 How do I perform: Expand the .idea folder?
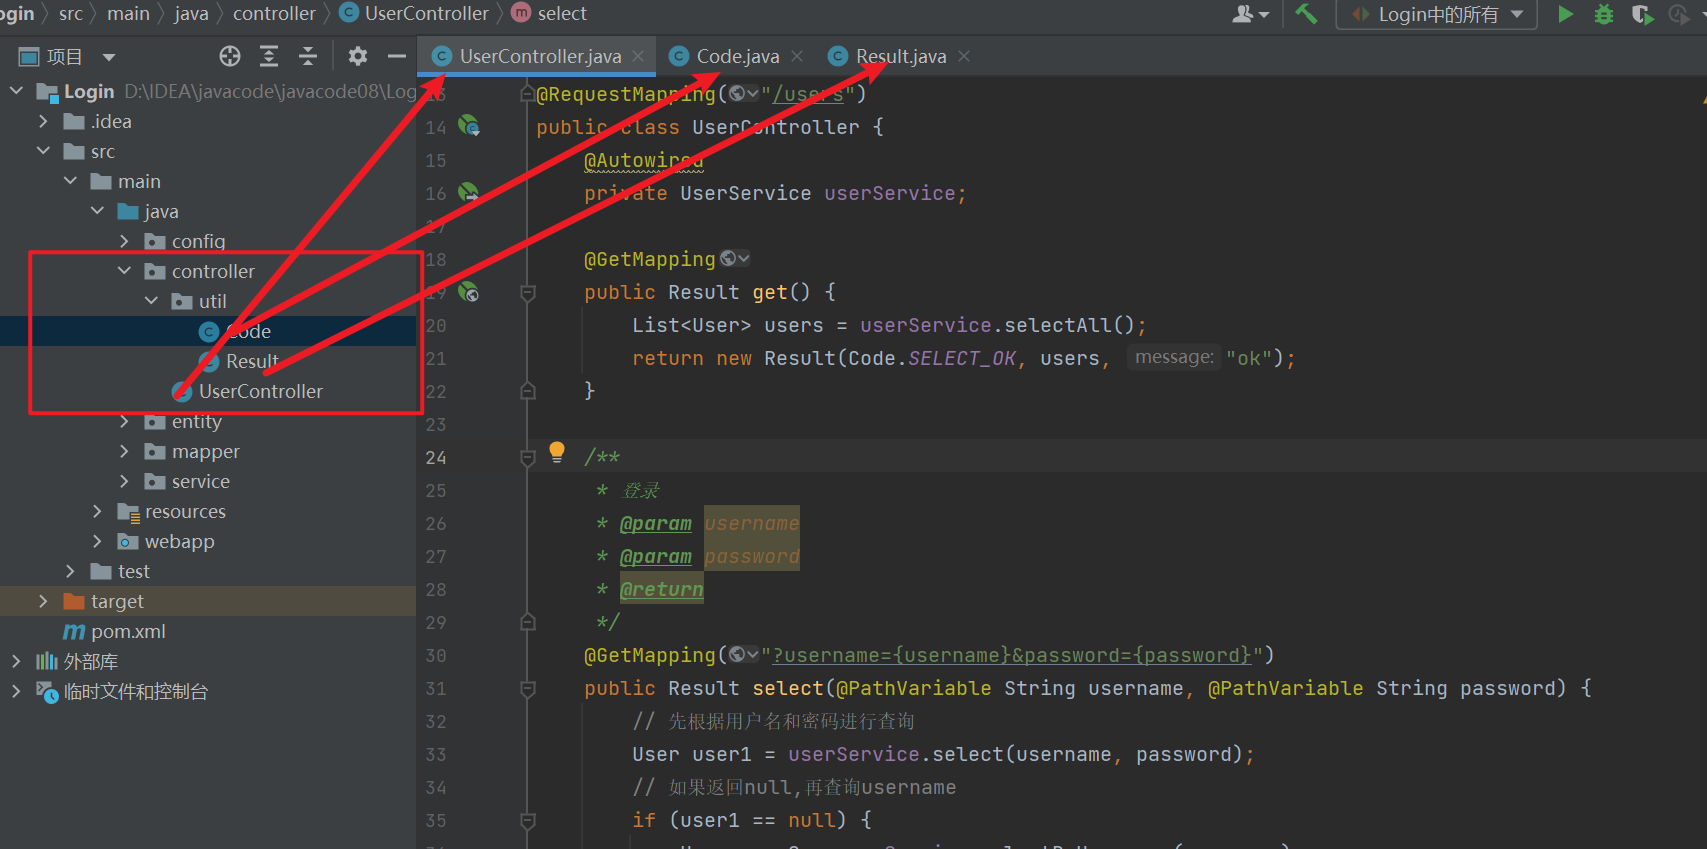(43, 121)
